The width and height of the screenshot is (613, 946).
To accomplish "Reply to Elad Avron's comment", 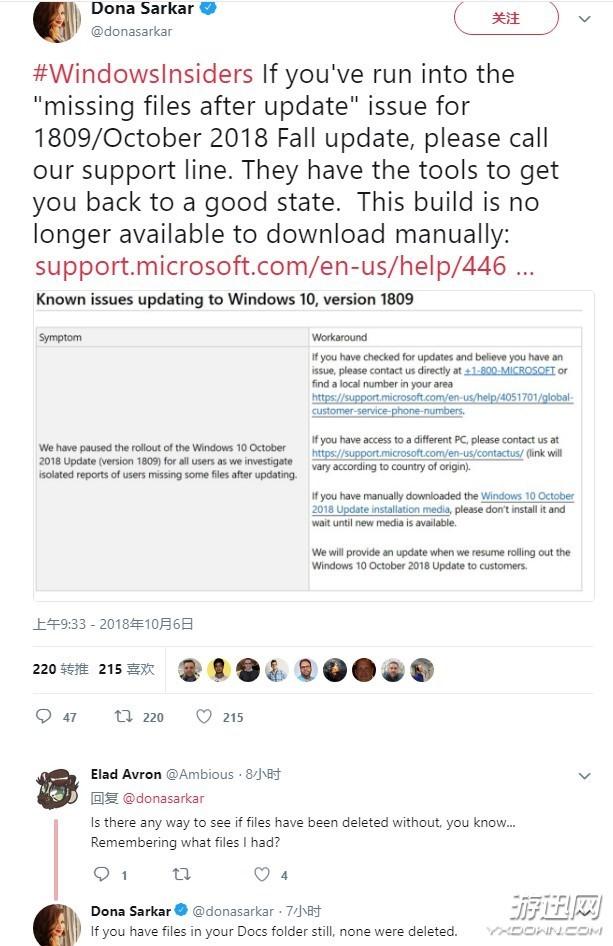I will coord(100,874).
